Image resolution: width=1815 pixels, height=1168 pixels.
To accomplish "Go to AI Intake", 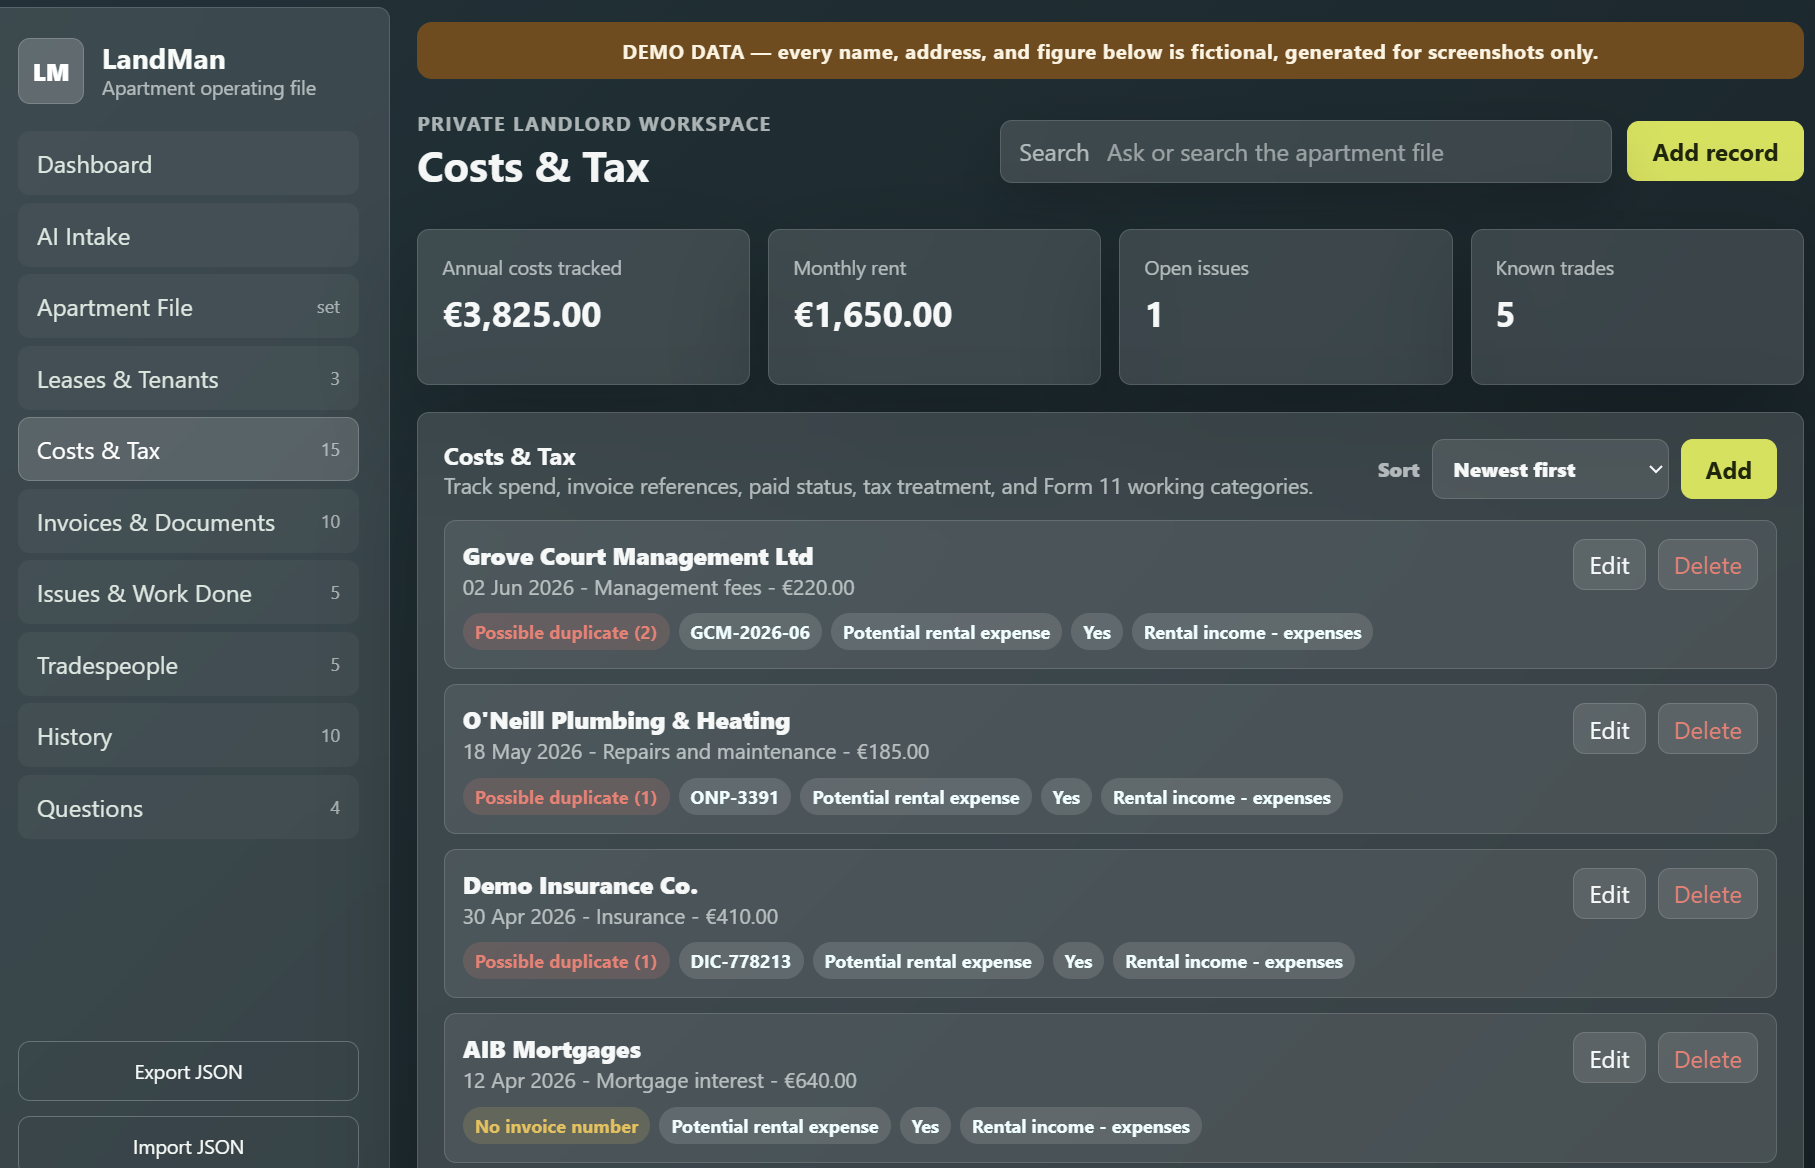I will tap(188, 236).
